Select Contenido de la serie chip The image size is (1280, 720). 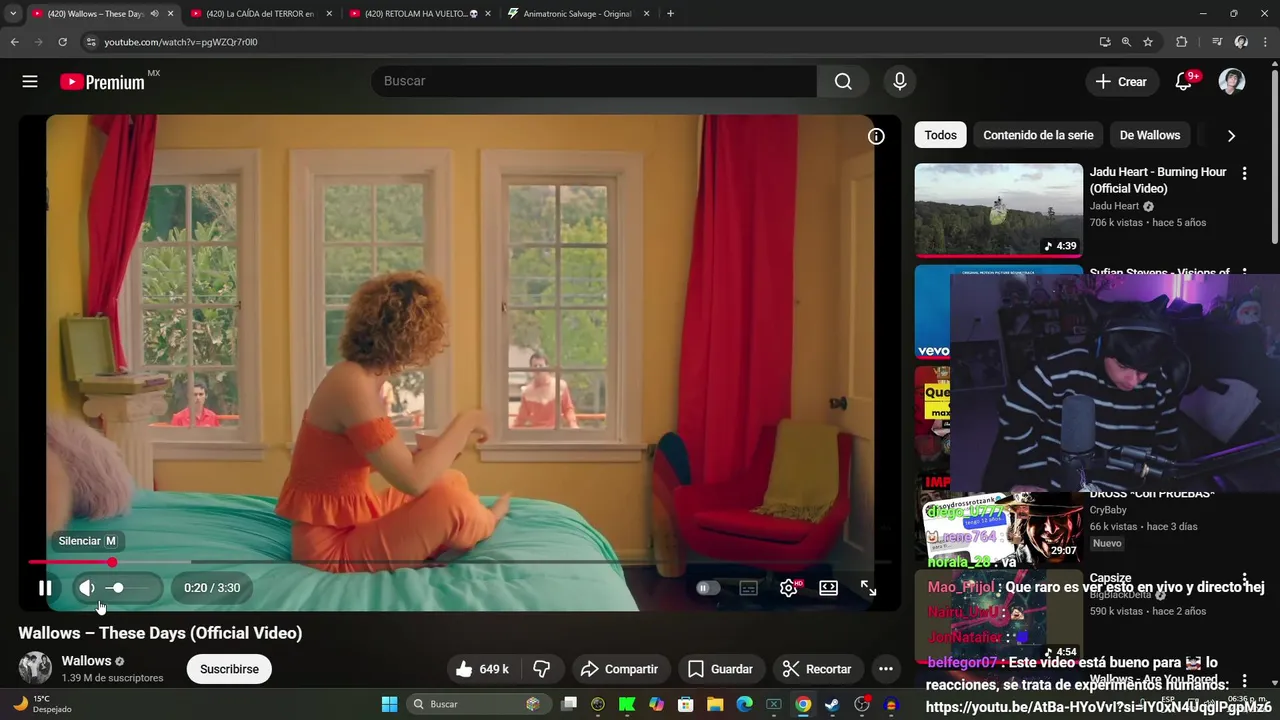pyautogui.click(x=1038, y=135)
